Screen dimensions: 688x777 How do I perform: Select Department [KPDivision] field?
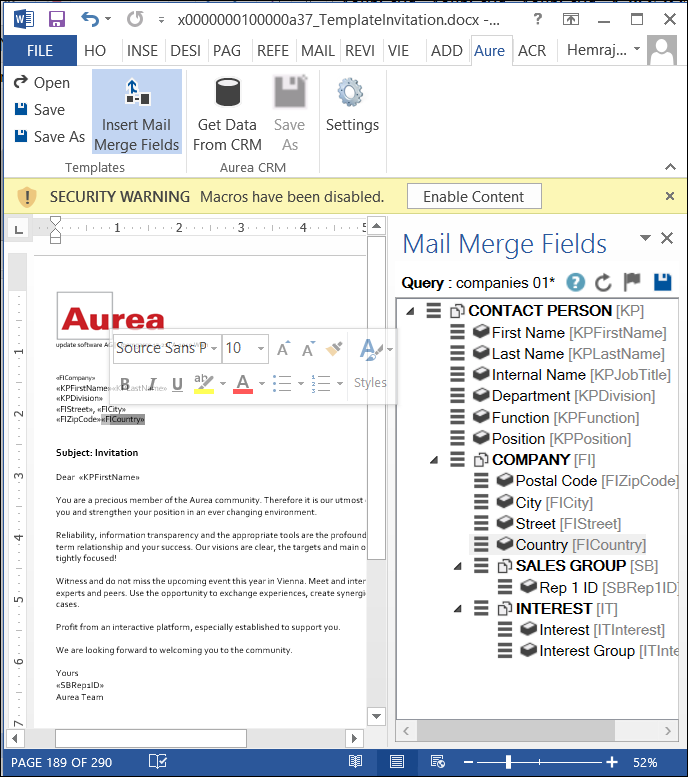[x=573, y=396]
